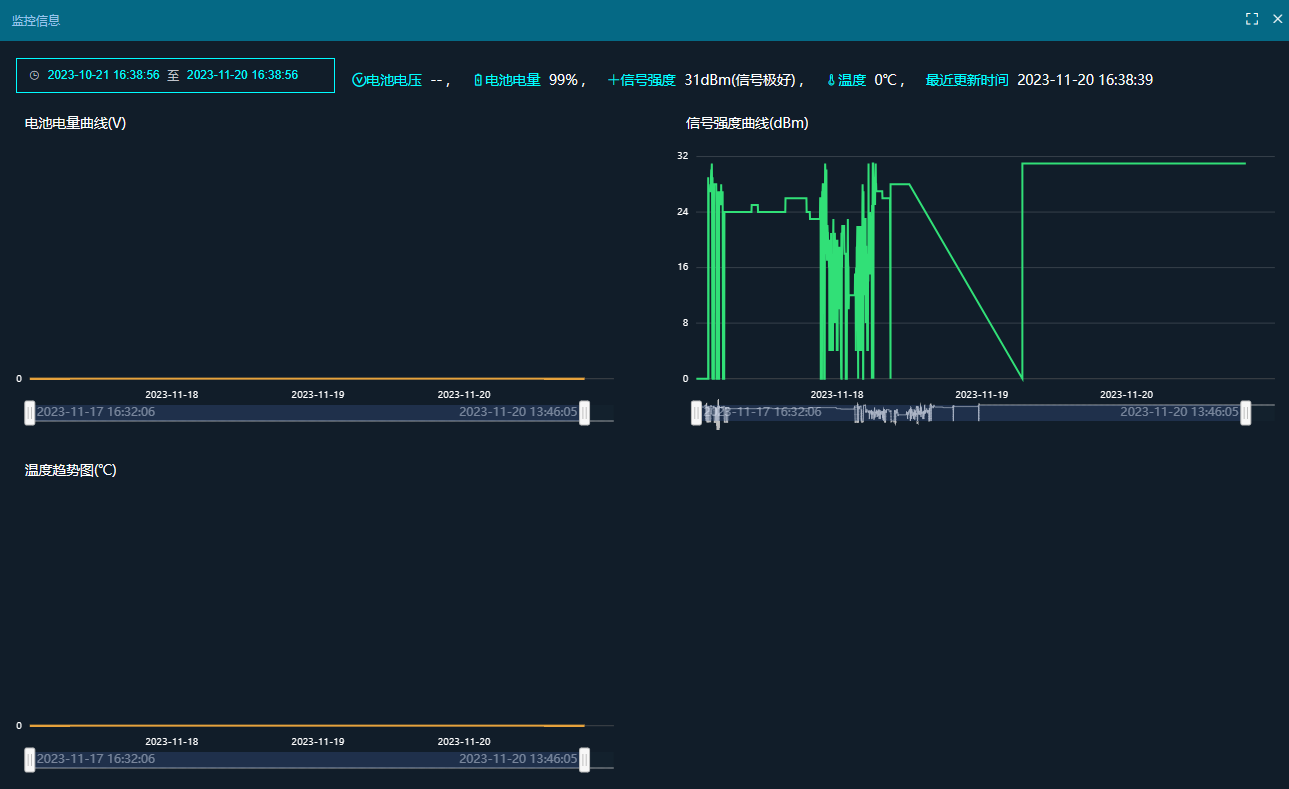Click the temperature value 0℃
This screenshot has width=1289, height=789.
[x=886, y=80]
